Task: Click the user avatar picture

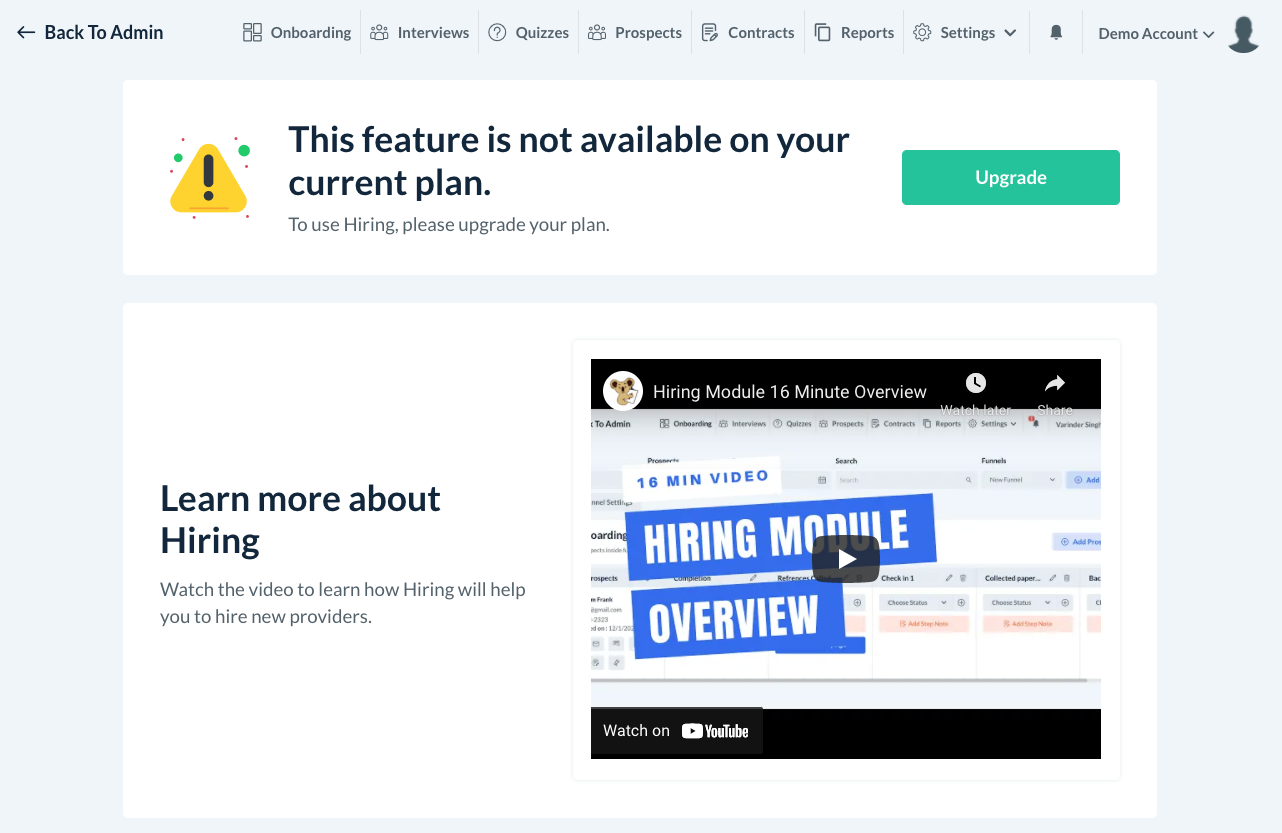Action: 1243,34
